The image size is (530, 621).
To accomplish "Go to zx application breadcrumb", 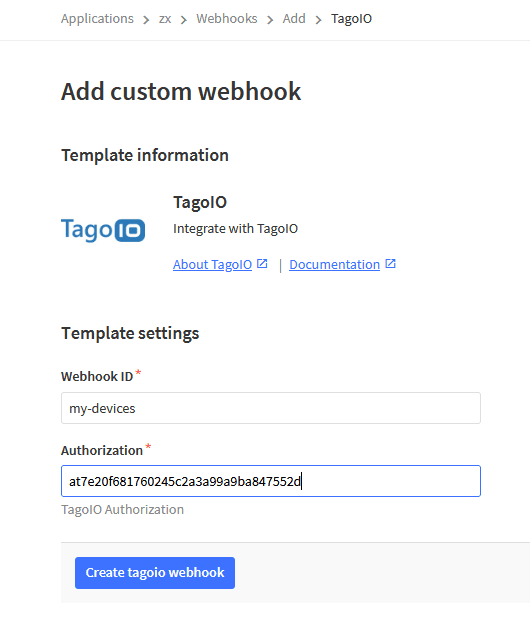I will (x=165, y=19).
